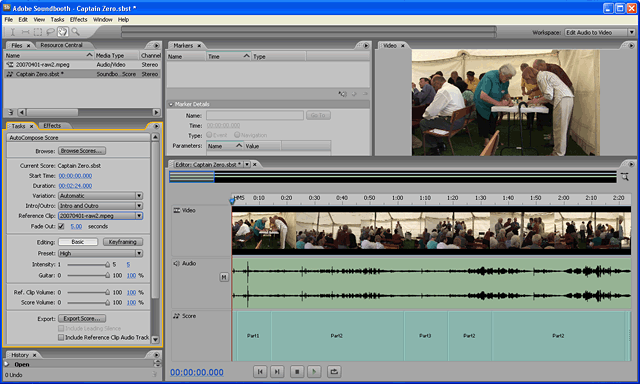Screen dimensions: 640x384
Task: Click the green Play button
Action: click(314, 372)
